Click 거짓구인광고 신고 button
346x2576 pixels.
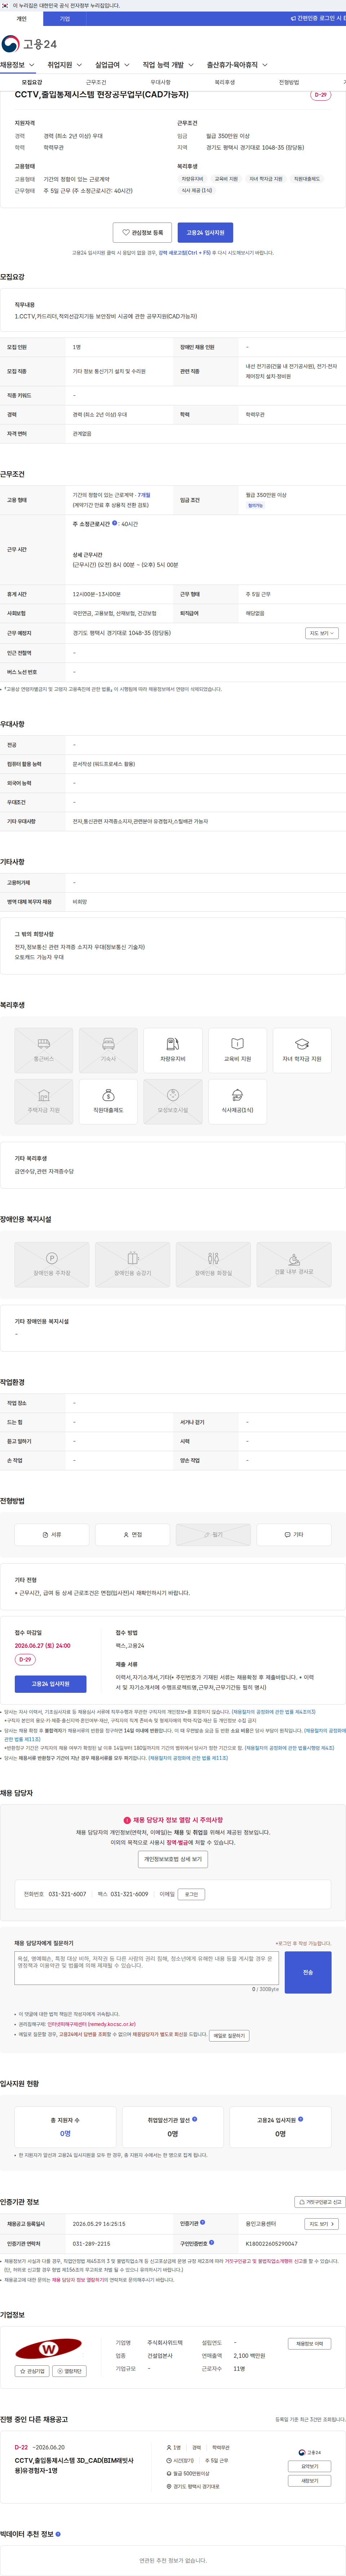tap(320, 2202)
